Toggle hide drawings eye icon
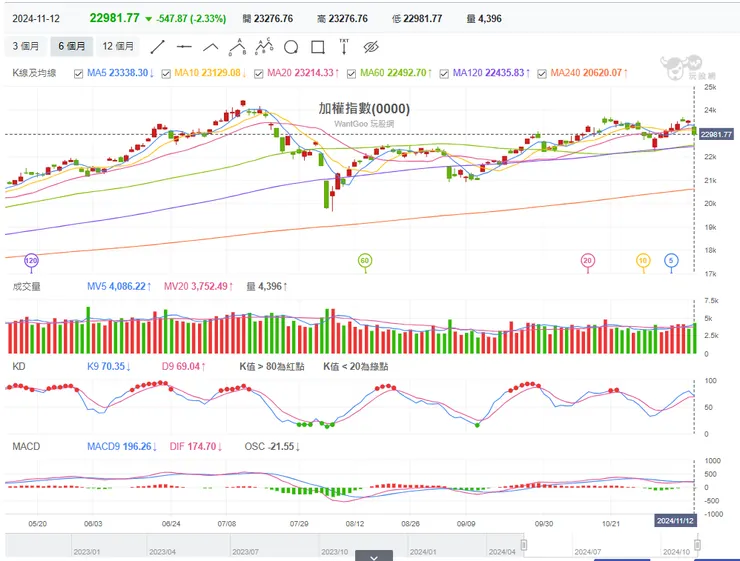This screenshot has width=740, height=561. point(371,46)
